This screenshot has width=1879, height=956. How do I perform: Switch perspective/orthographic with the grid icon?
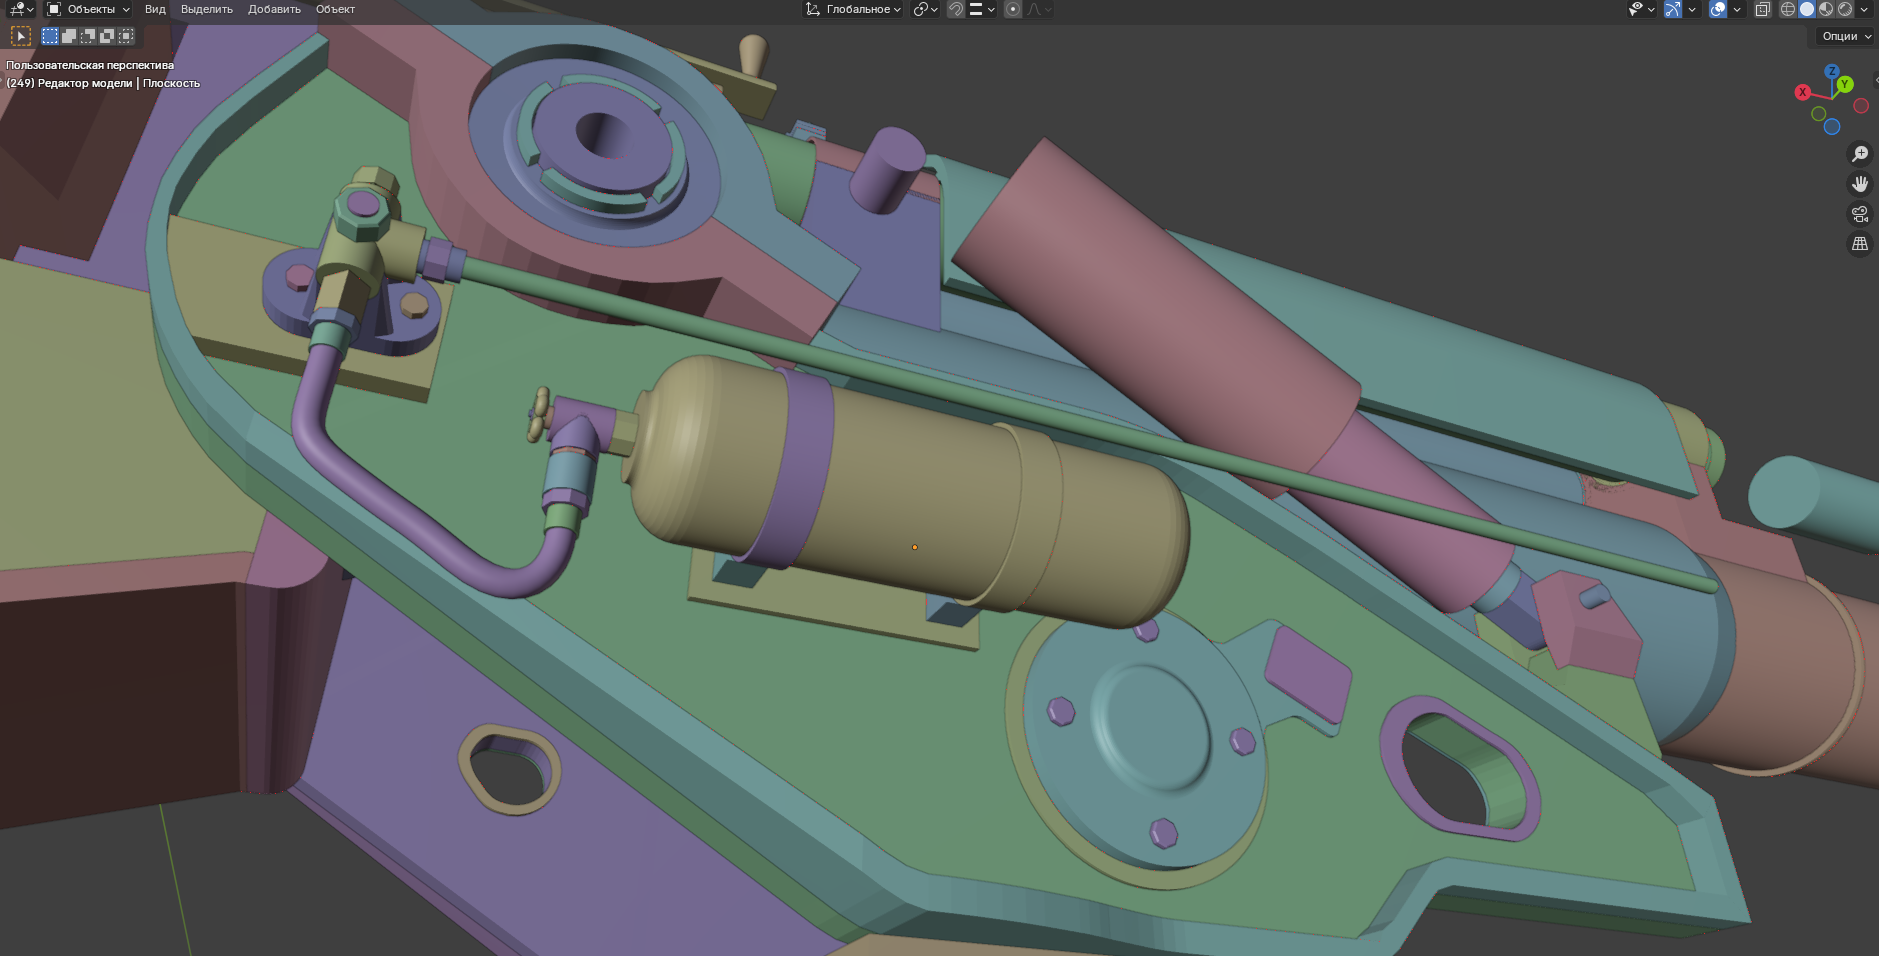tap(1860, 244)
